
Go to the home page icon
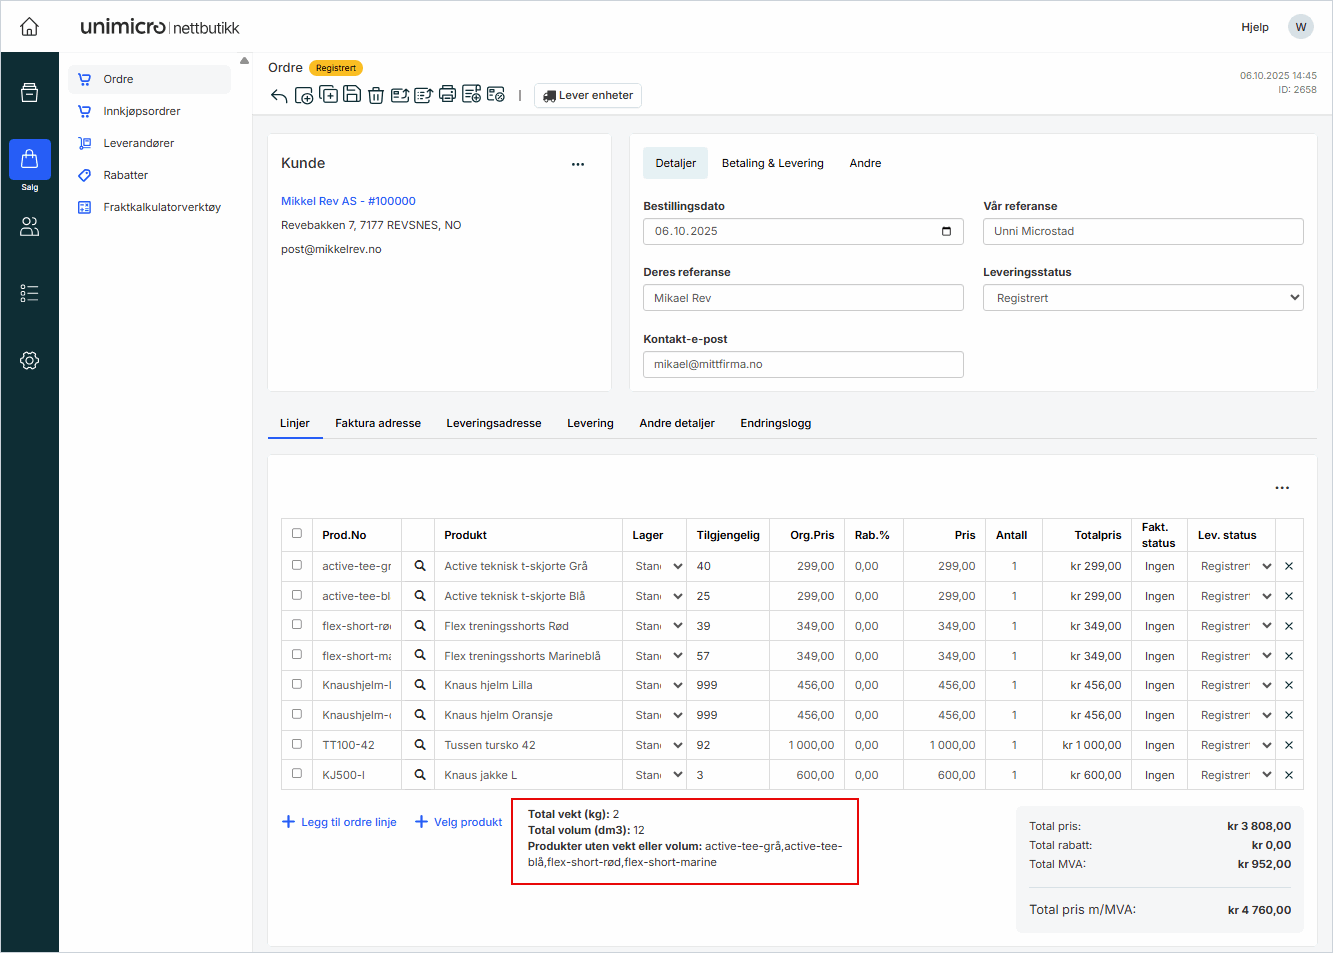tap(30, 27)
